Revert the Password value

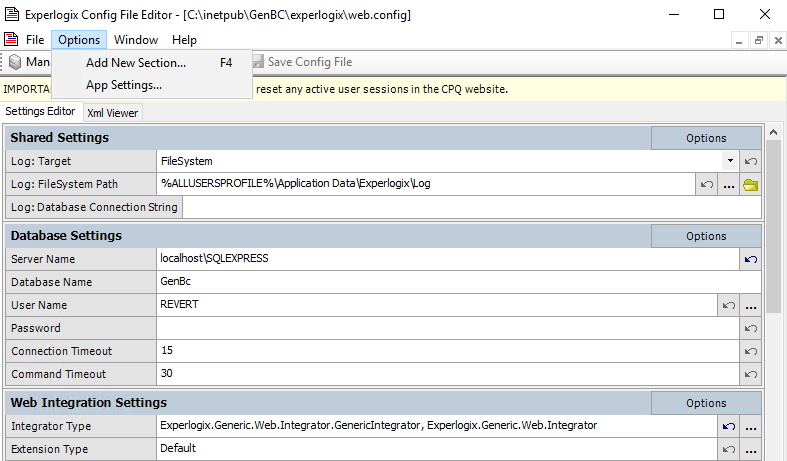[x=750, y=328]
